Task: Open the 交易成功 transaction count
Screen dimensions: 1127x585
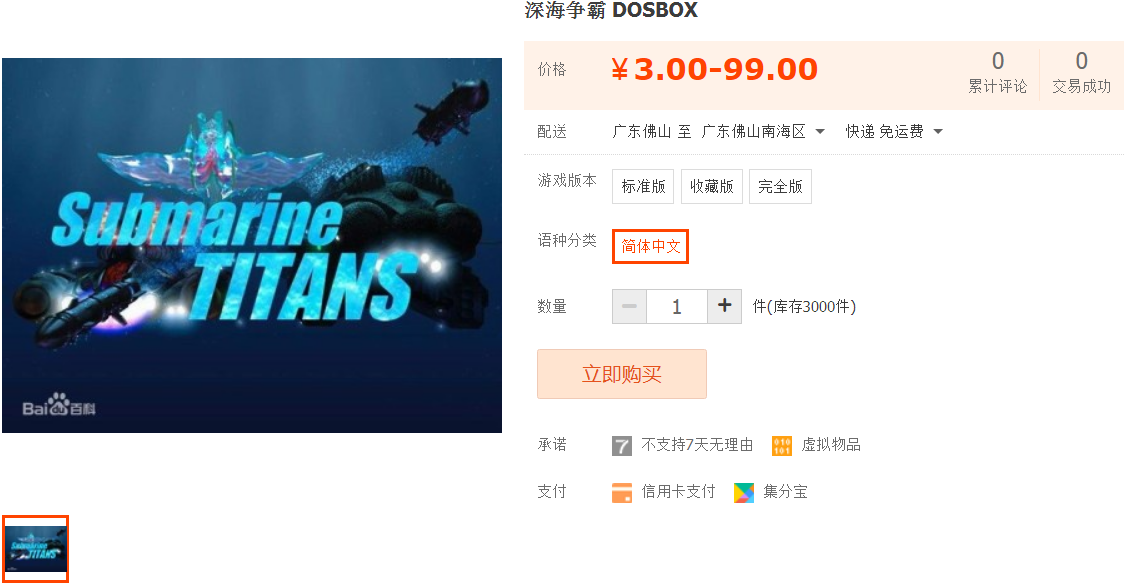Action: [x=1081, y=72]
